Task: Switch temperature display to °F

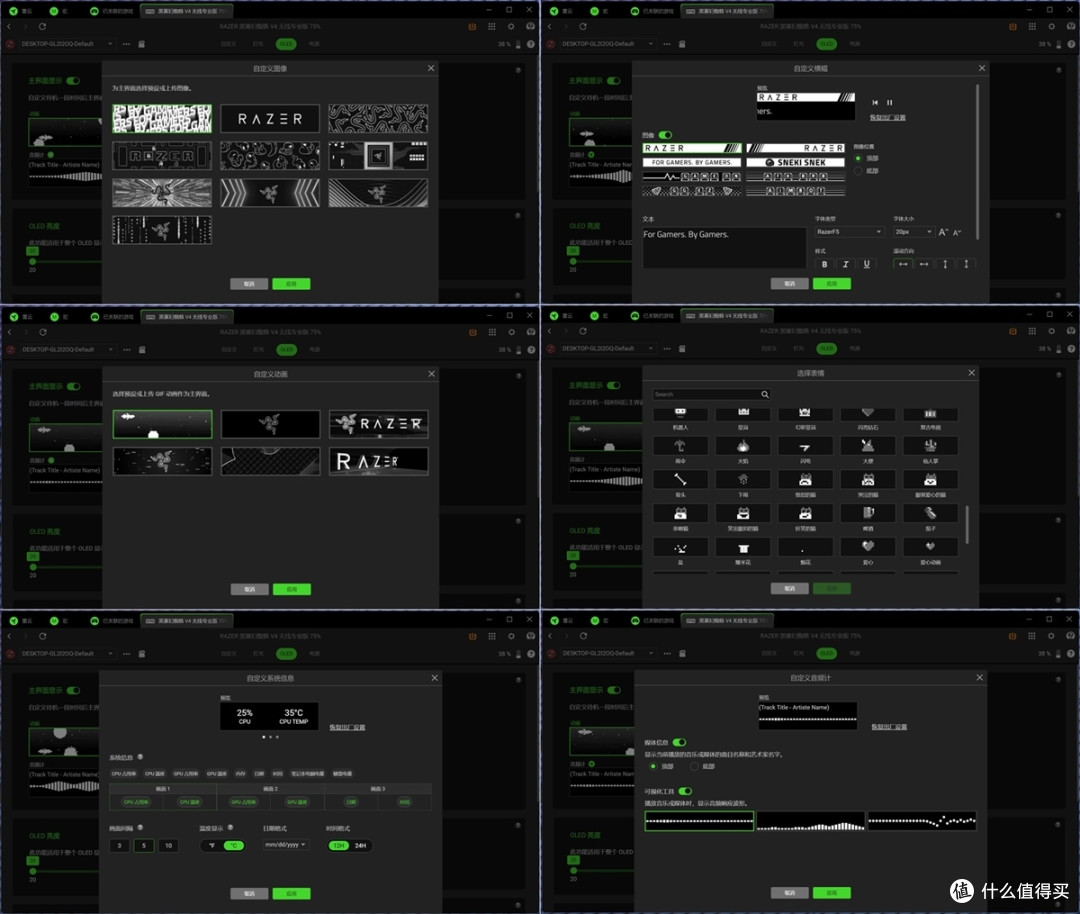Action: [211, 846]
